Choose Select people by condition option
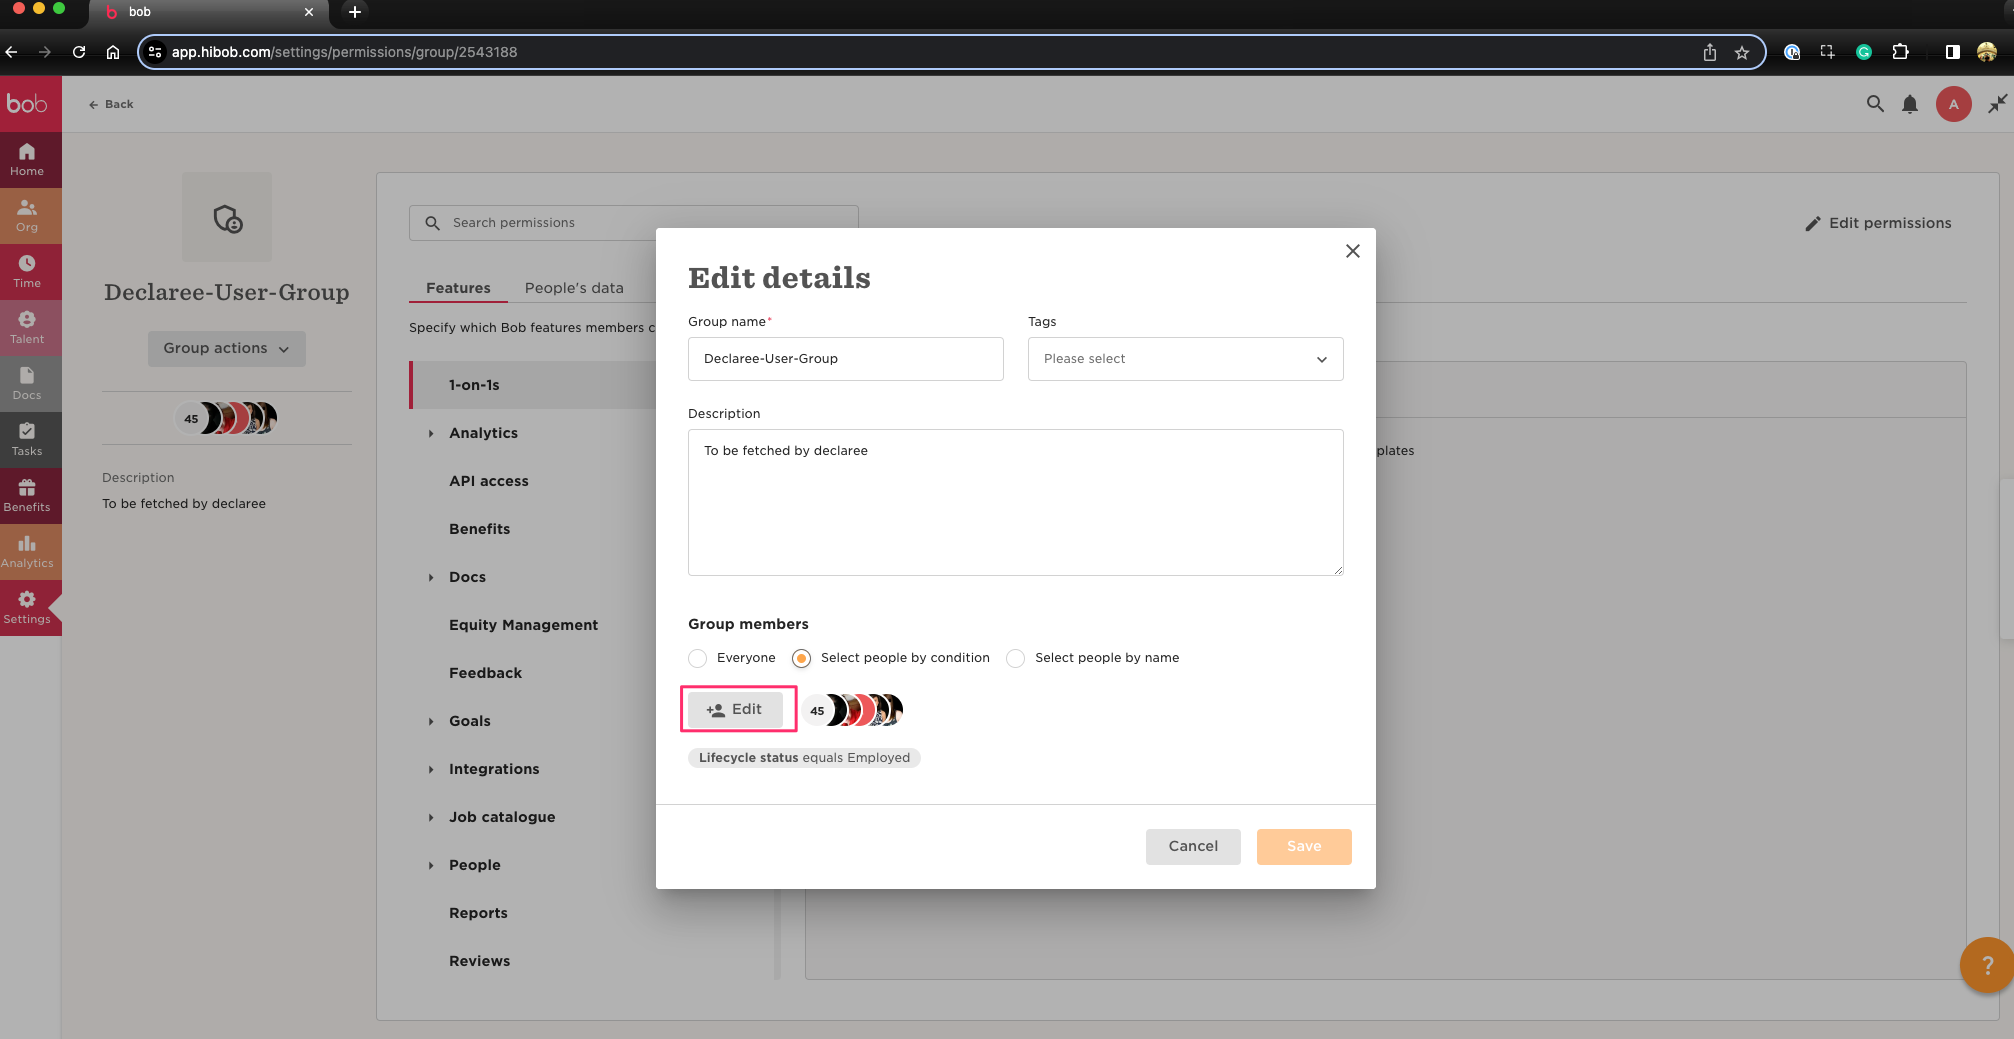The height and width of the screenshot is (1039, 2014). pos(802,658)
